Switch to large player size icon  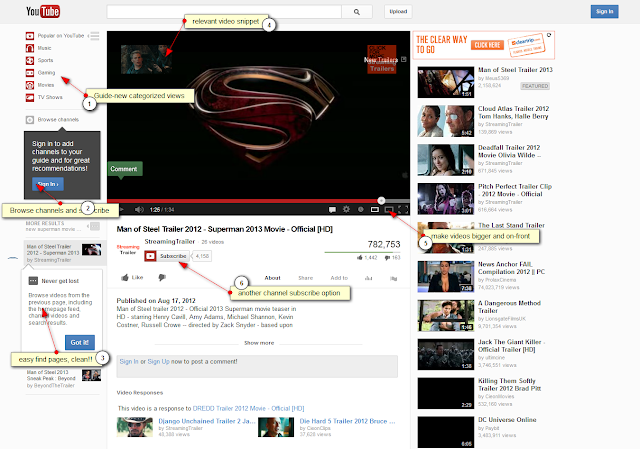389,209
